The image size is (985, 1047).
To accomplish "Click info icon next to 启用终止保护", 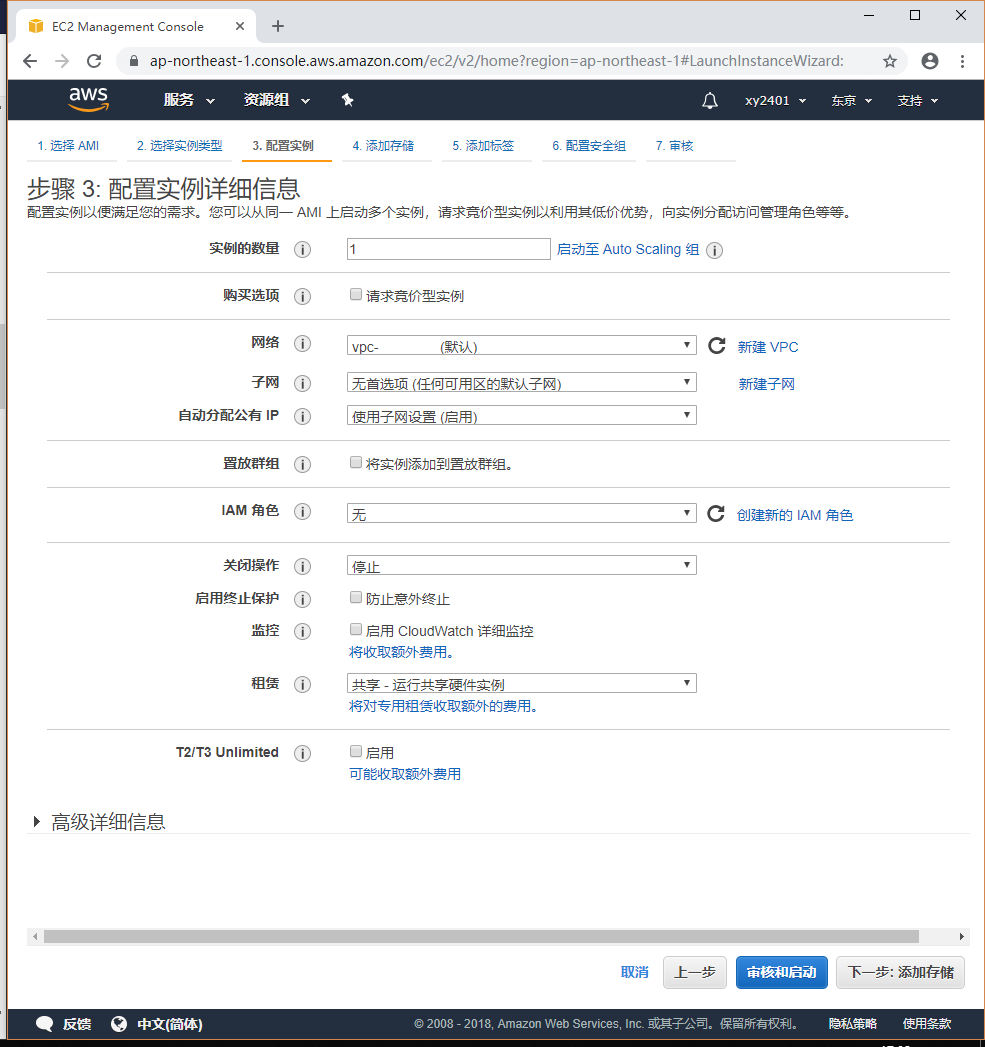I will coord(303,600).
